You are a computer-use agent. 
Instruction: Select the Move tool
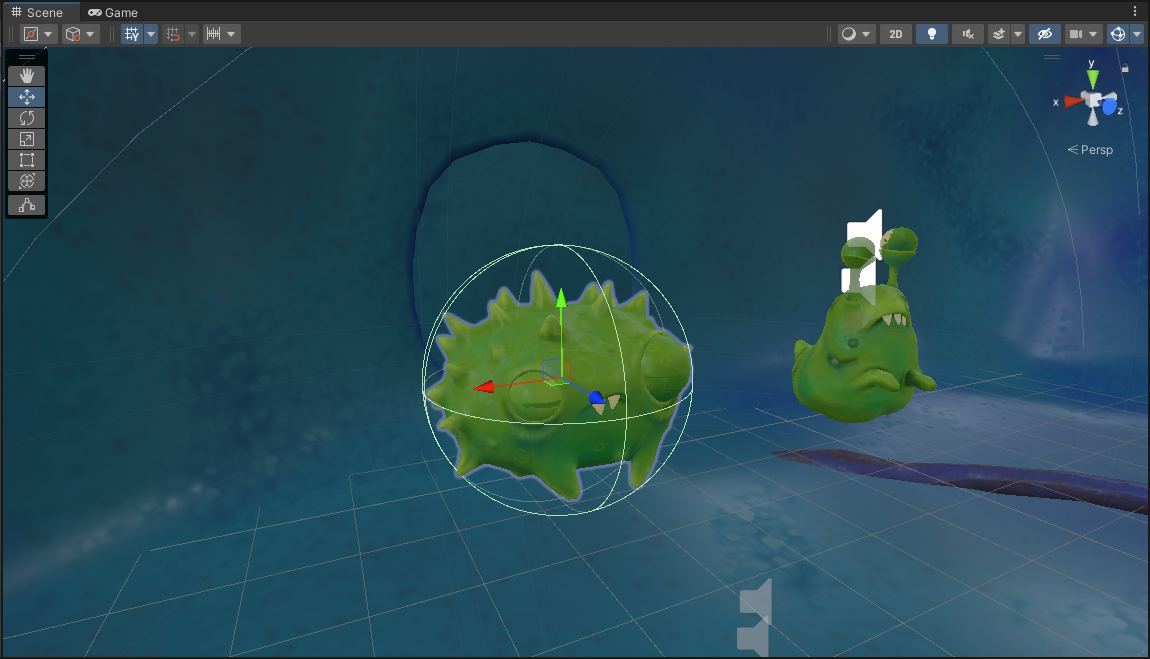(27, 97)
